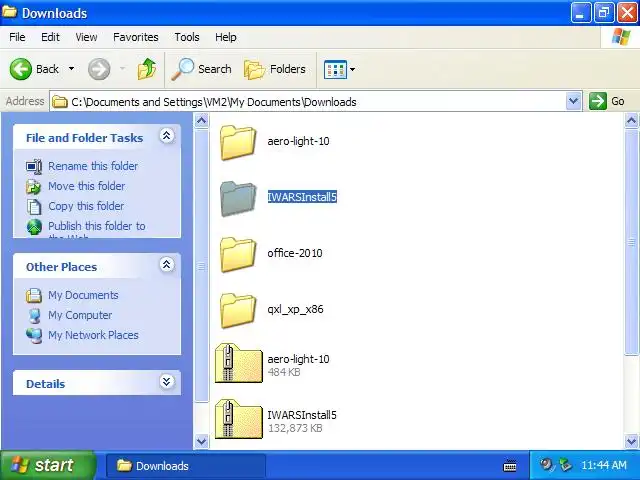Viewport: 640px width, 480px height.
Task: Click the office-2010 folder name
Action: click(x=295, y=253)
